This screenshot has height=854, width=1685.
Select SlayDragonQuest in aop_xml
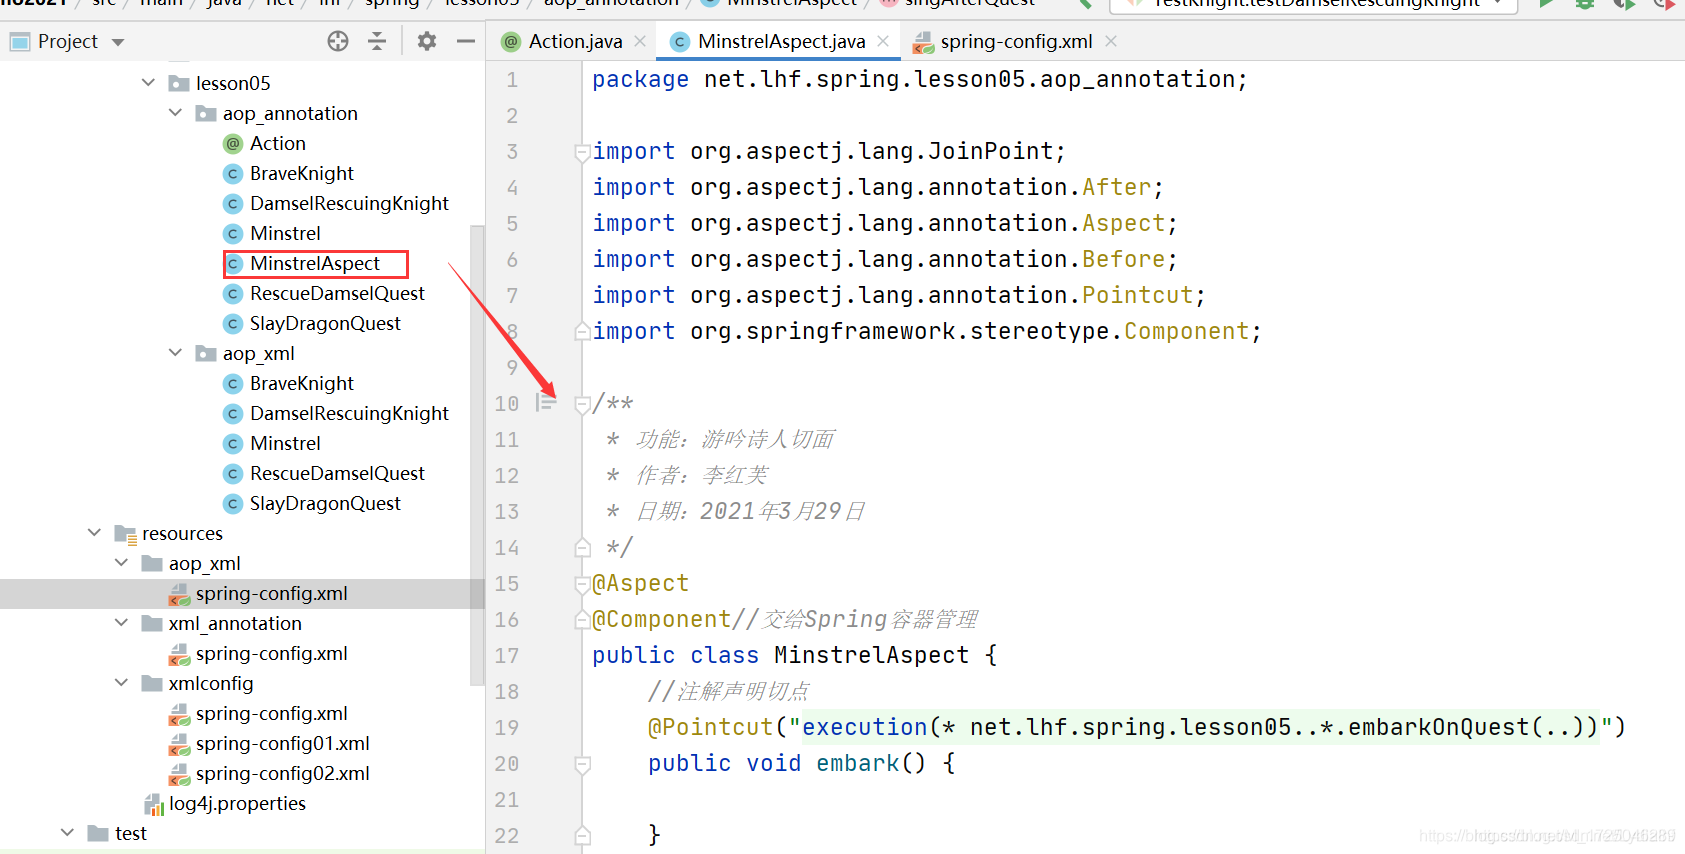coord(325,503)
